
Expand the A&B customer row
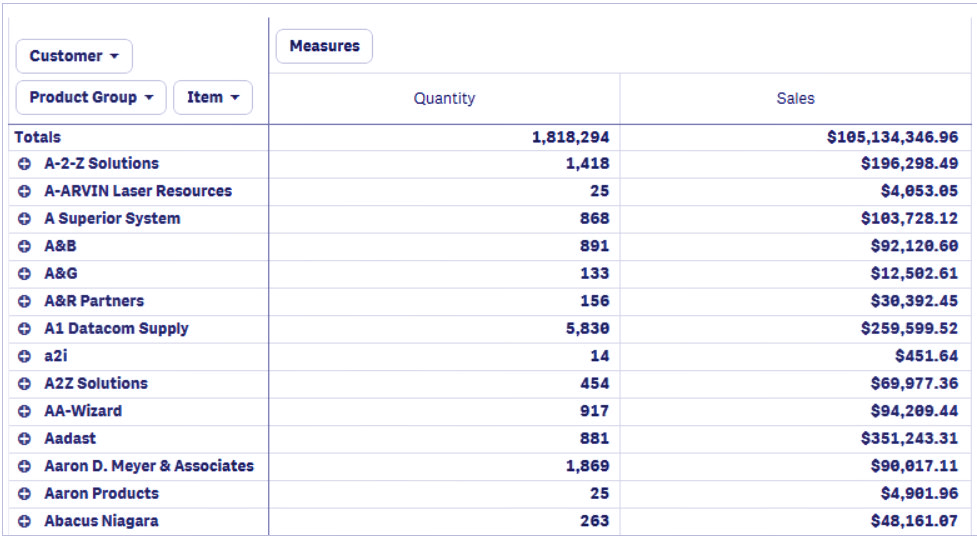tap(24, 246)
